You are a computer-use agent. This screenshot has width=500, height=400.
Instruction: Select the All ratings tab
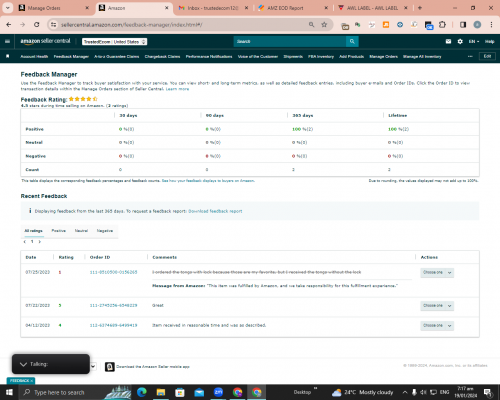(x=33, y=231)
